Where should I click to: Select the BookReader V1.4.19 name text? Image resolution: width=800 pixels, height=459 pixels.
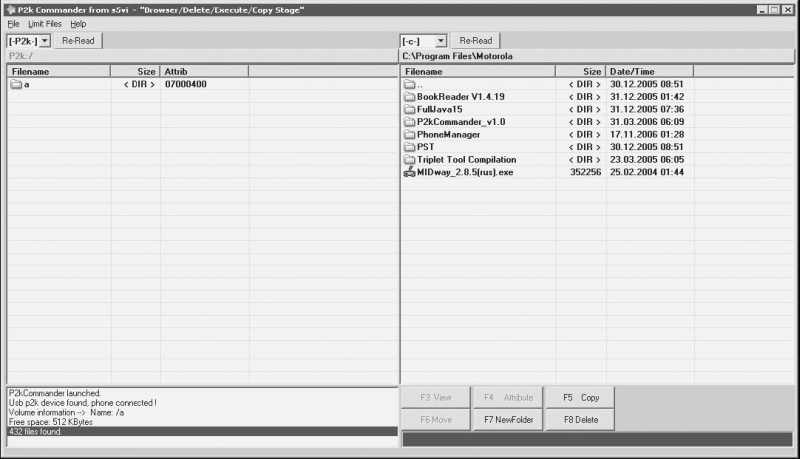coord(461,97)
